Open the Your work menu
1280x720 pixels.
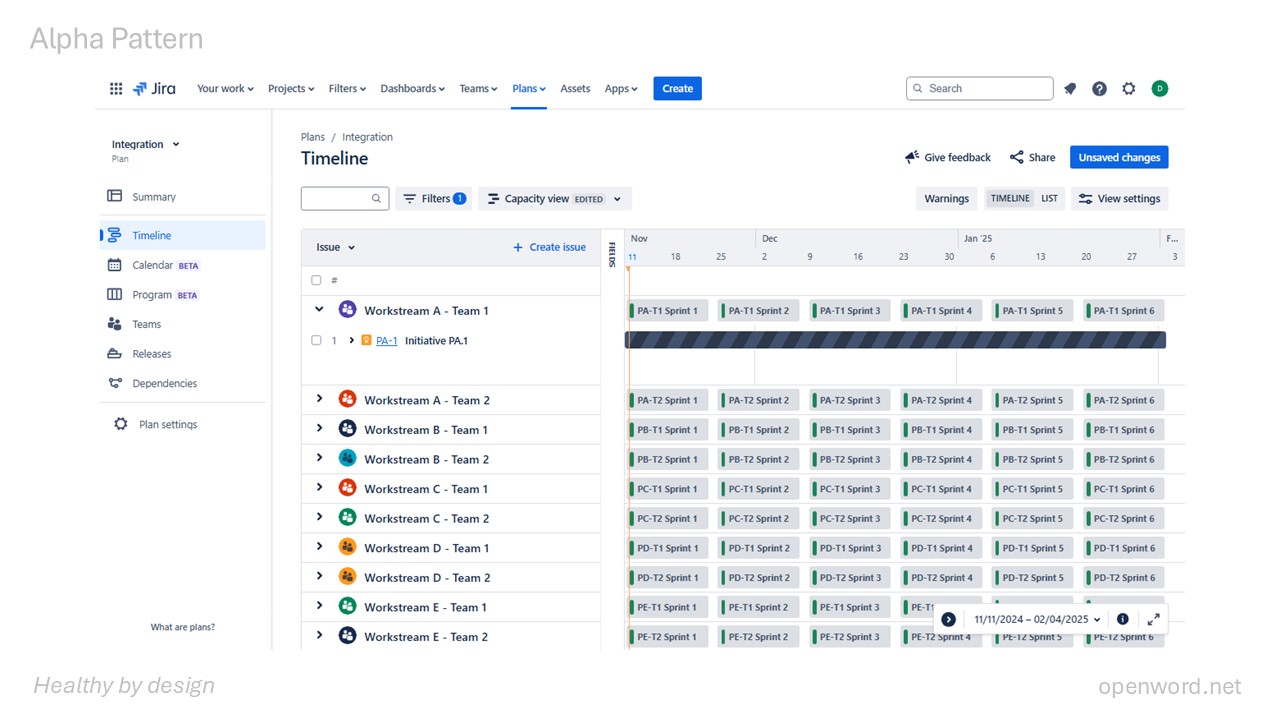225,88
